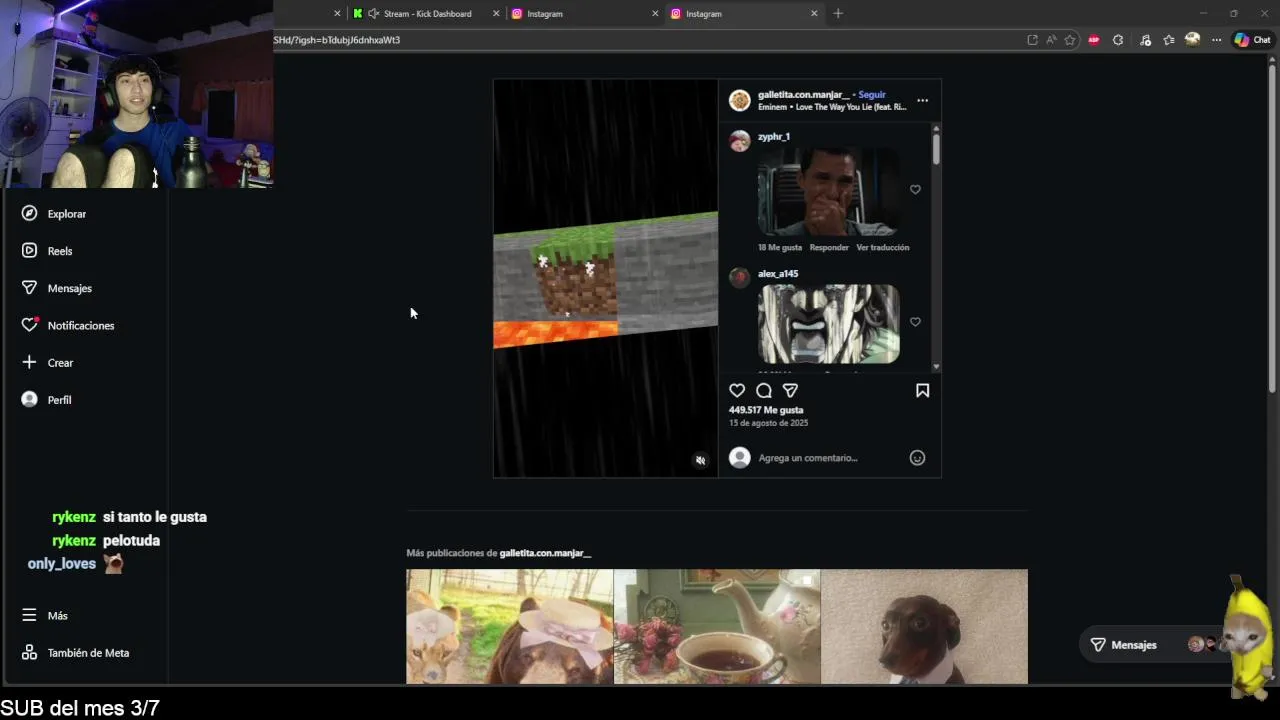Open Mensajes in the left sidebar
Screen dimensions: 1280x720
(56, 288)
